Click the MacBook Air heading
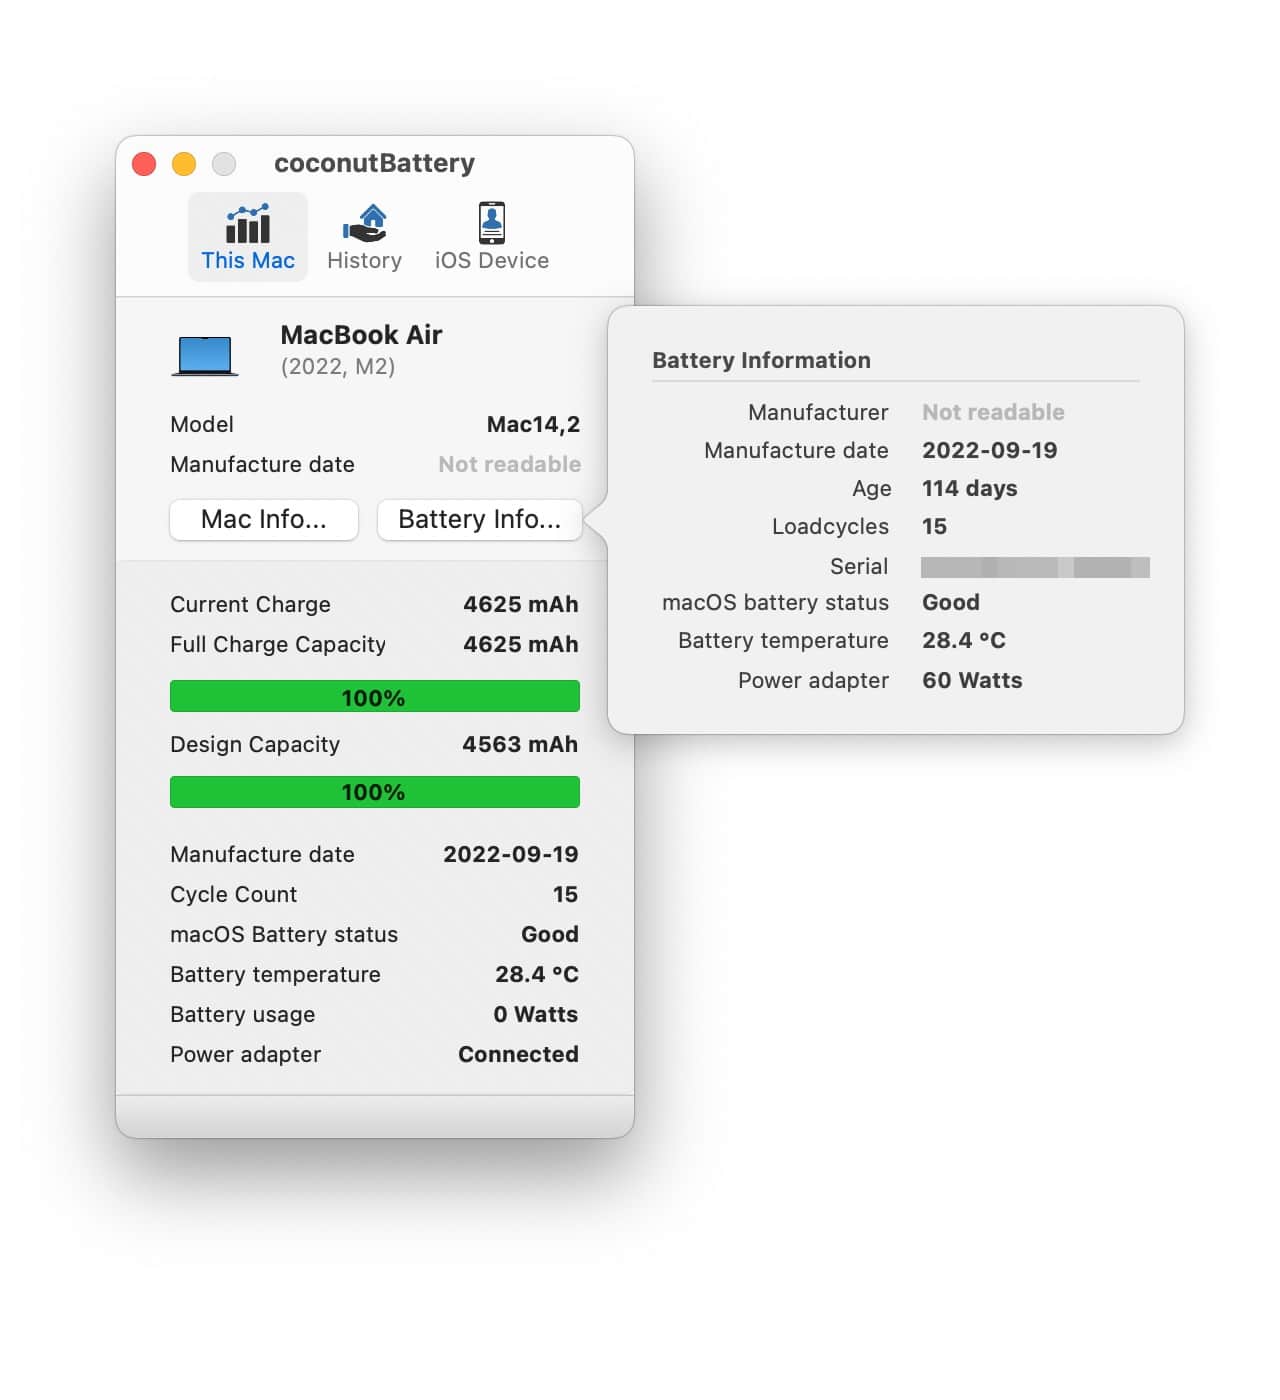The image size is (1280, 1400). click(361, 335)
